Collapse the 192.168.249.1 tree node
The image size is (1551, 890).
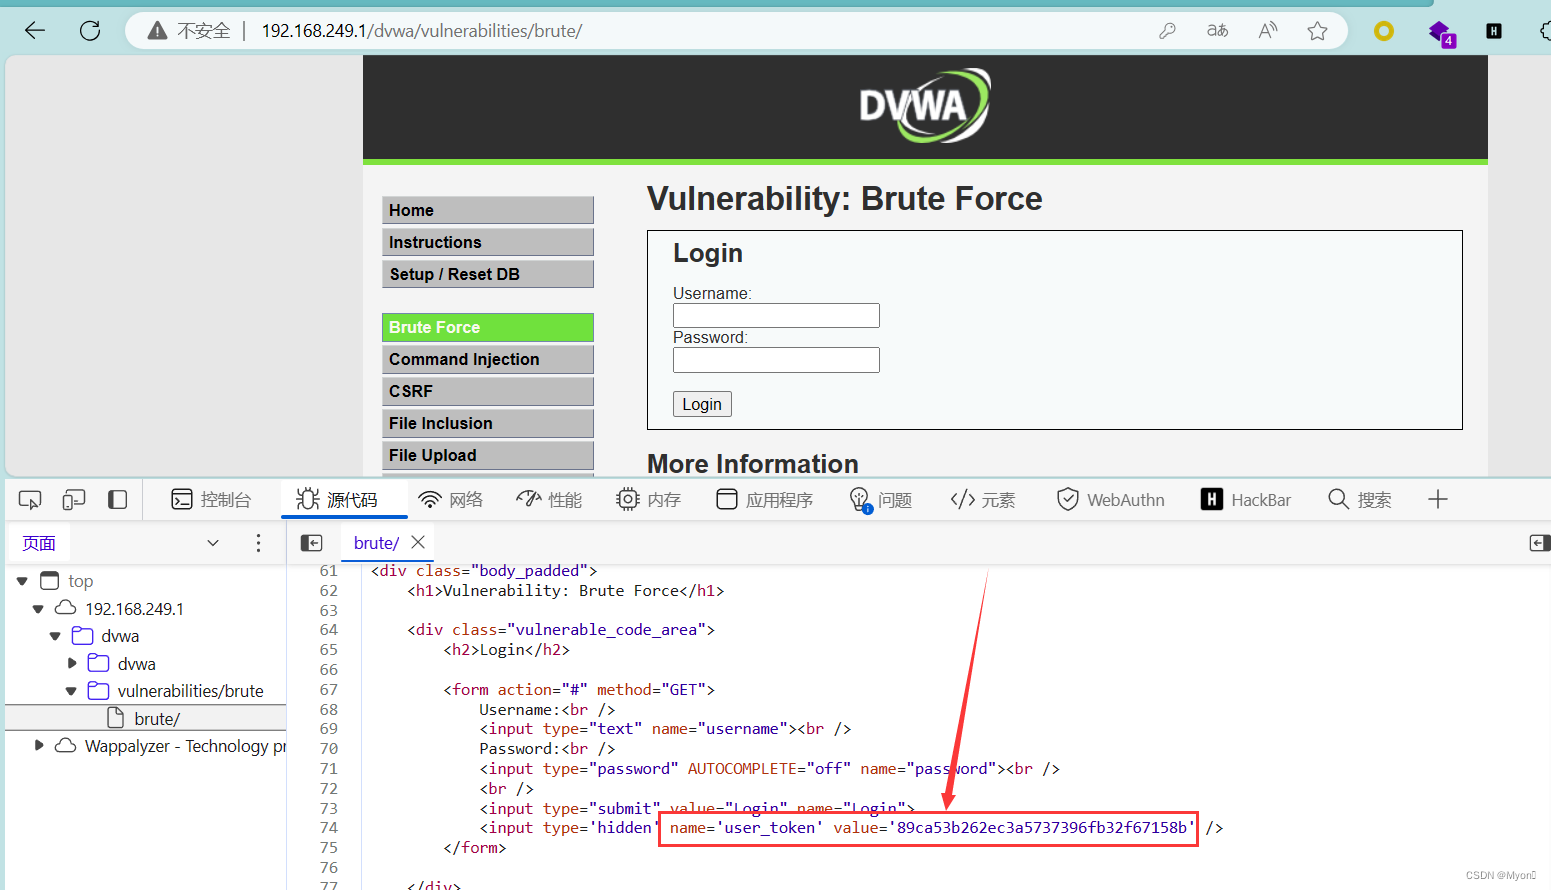coord(38,608)
